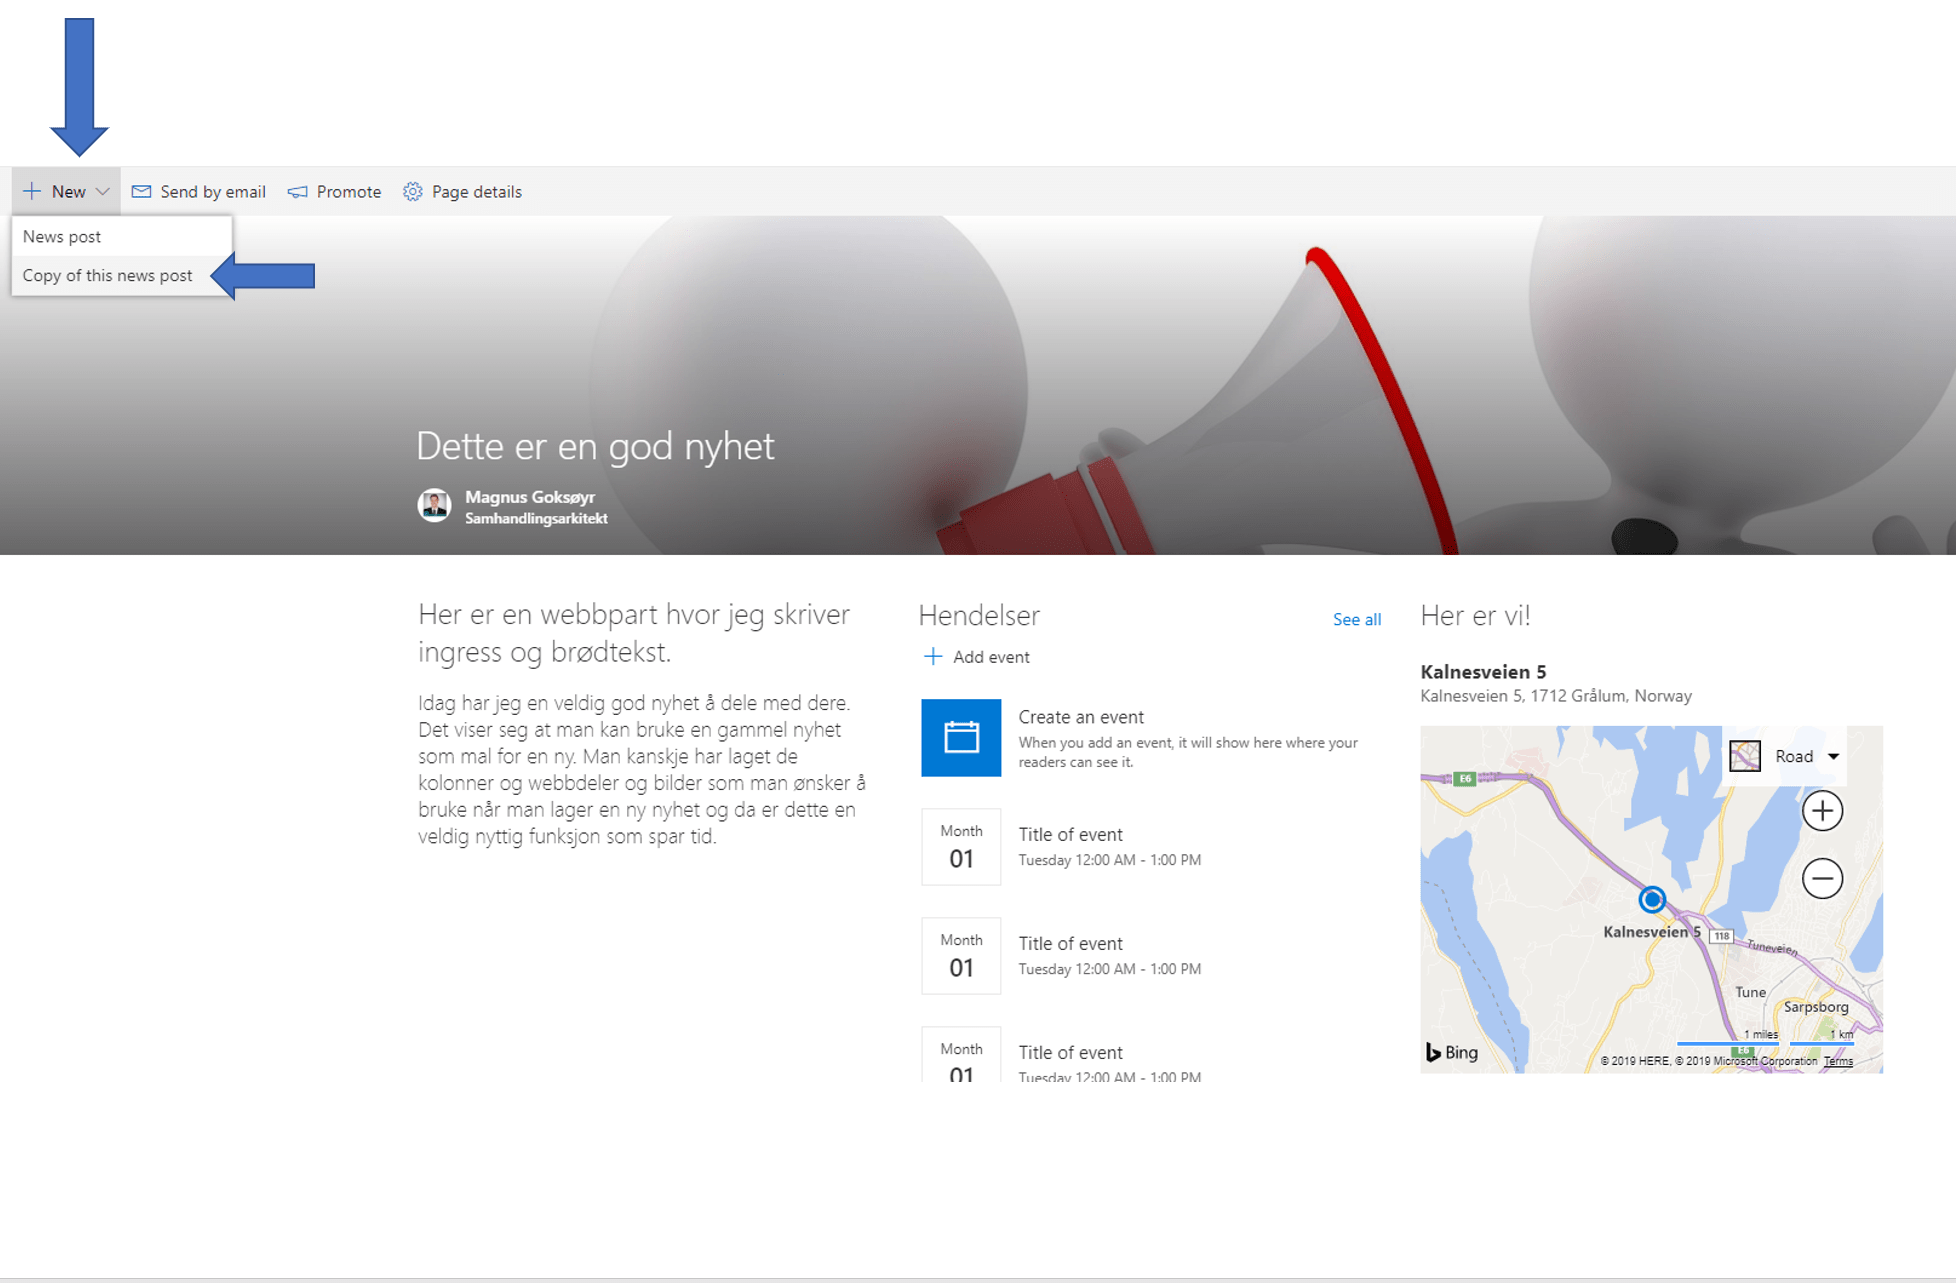1956x1283 pixels.
Task: Click Add event button
Action: pos(976,657)
